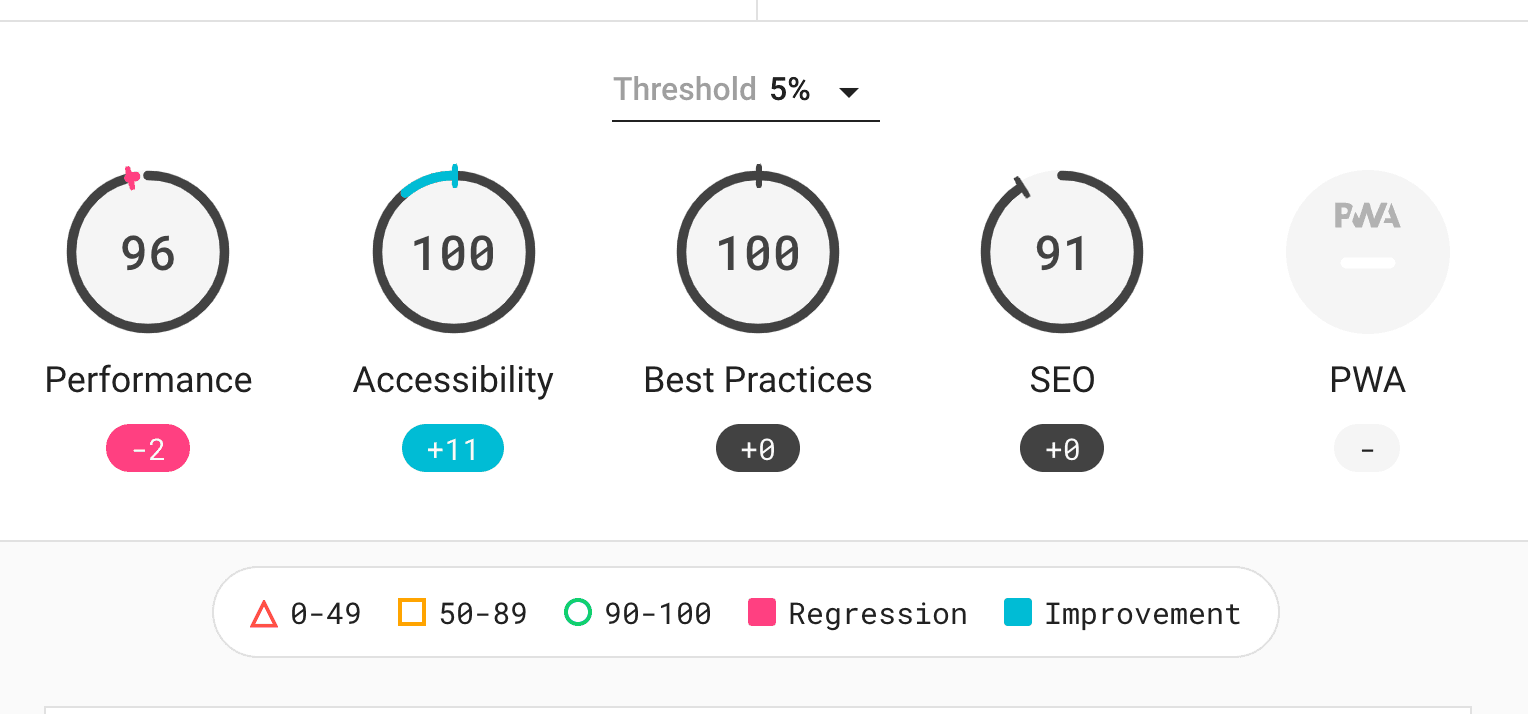
Task: Click the -2 Performance delta badge
Action: point(148,449)
